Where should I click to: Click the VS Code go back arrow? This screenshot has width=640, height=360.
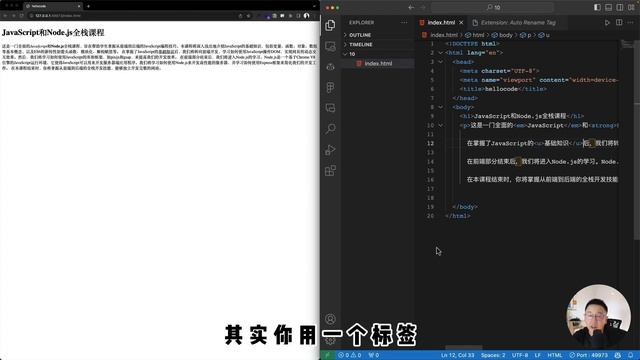tap(411, 7)
